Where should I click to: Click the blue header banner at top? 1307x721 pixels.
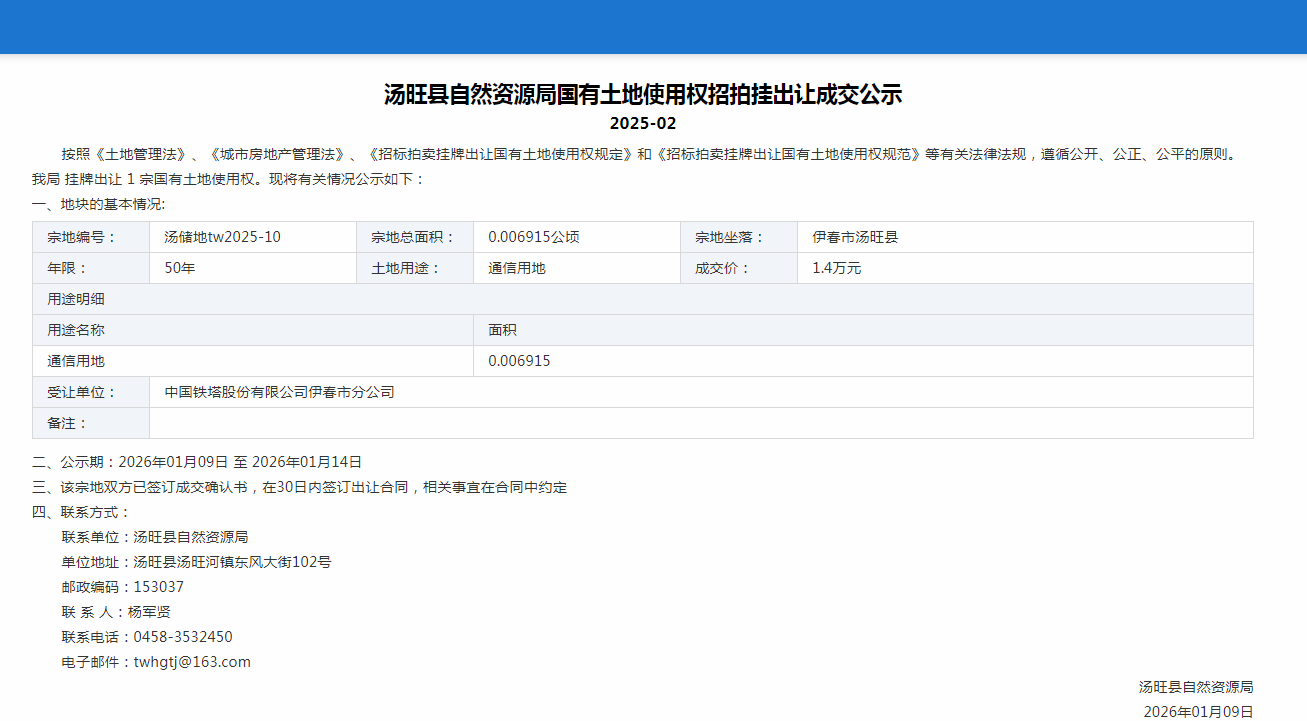(x=653, y=27)
